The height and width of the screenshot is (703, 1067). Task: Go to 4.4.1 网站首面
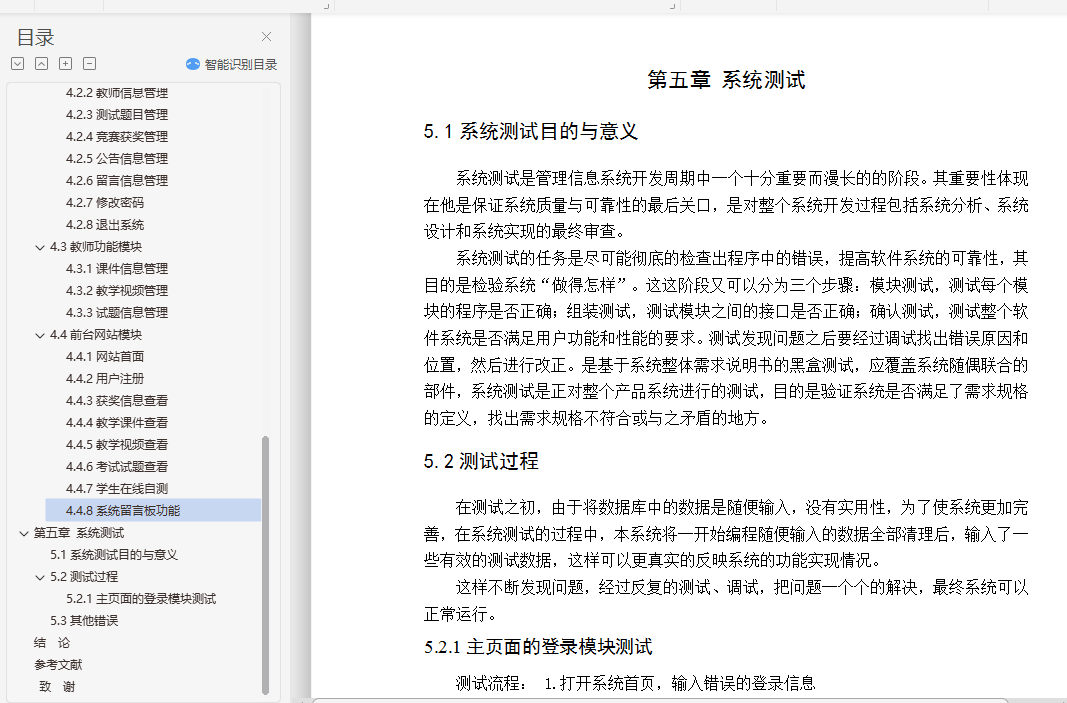[105, 356]
